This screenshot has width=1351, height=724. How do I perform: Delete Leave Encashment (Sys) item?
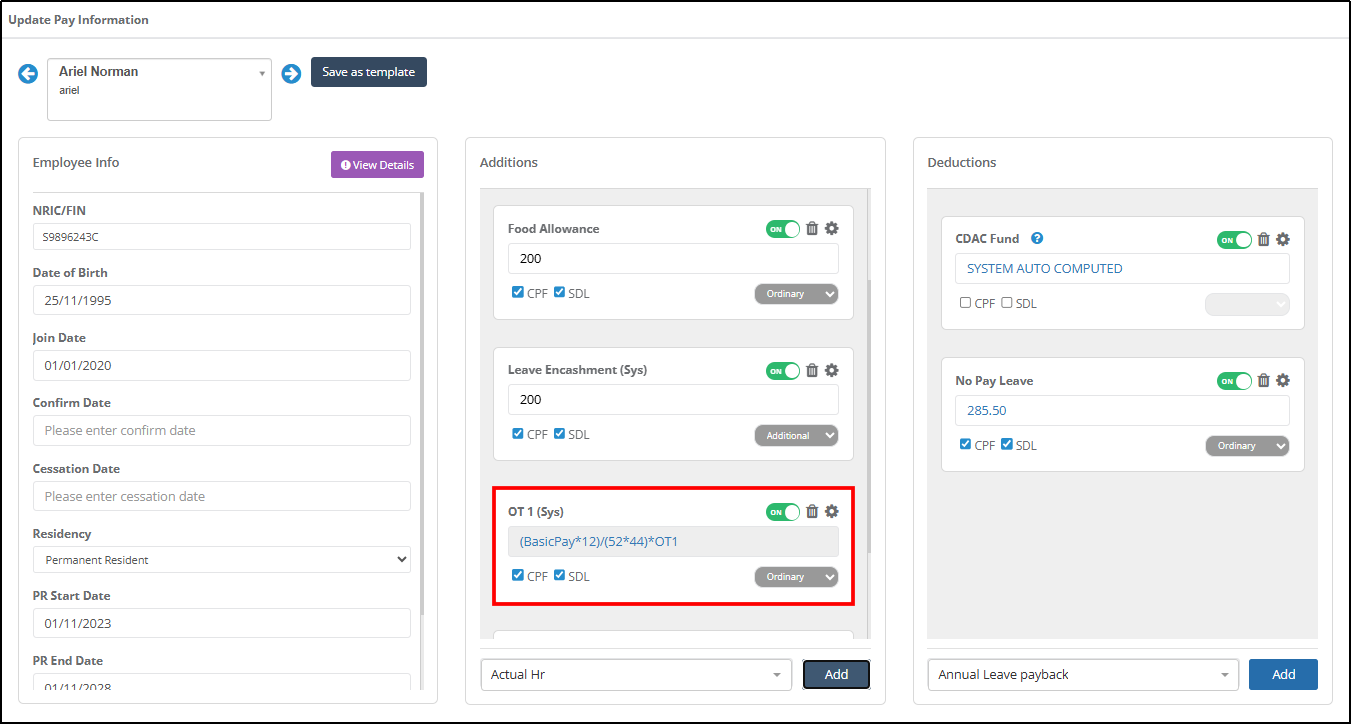coord(812,370)
